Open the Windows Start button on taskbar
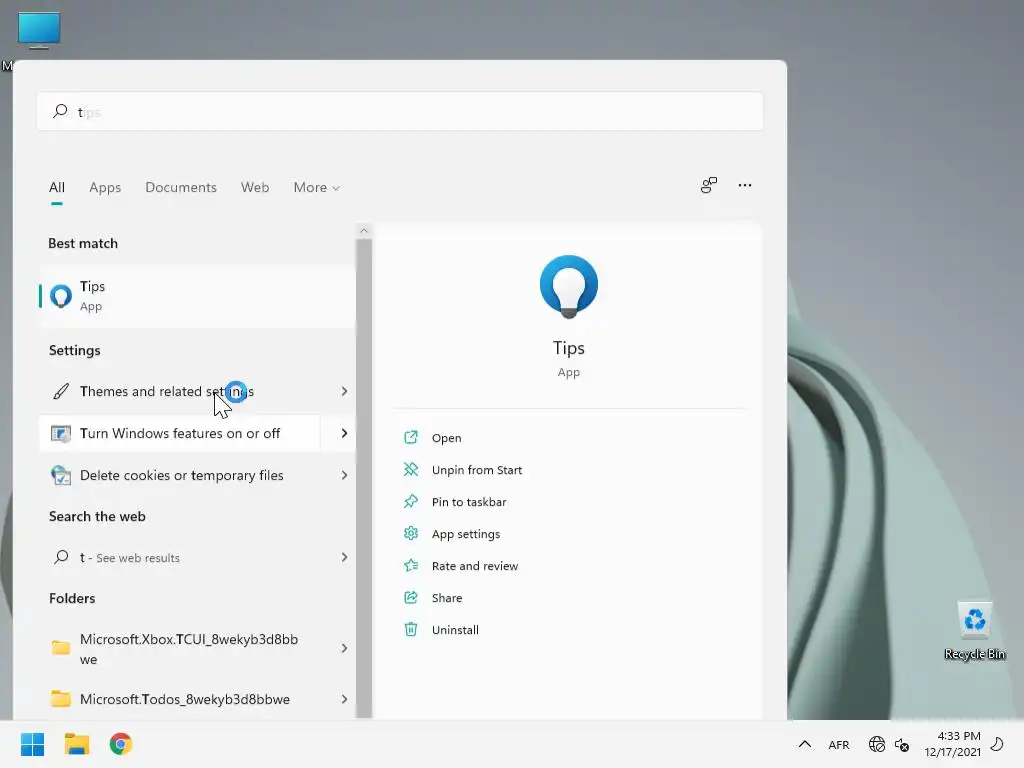Screen dimensions: 1024x768 pos(32,744)
